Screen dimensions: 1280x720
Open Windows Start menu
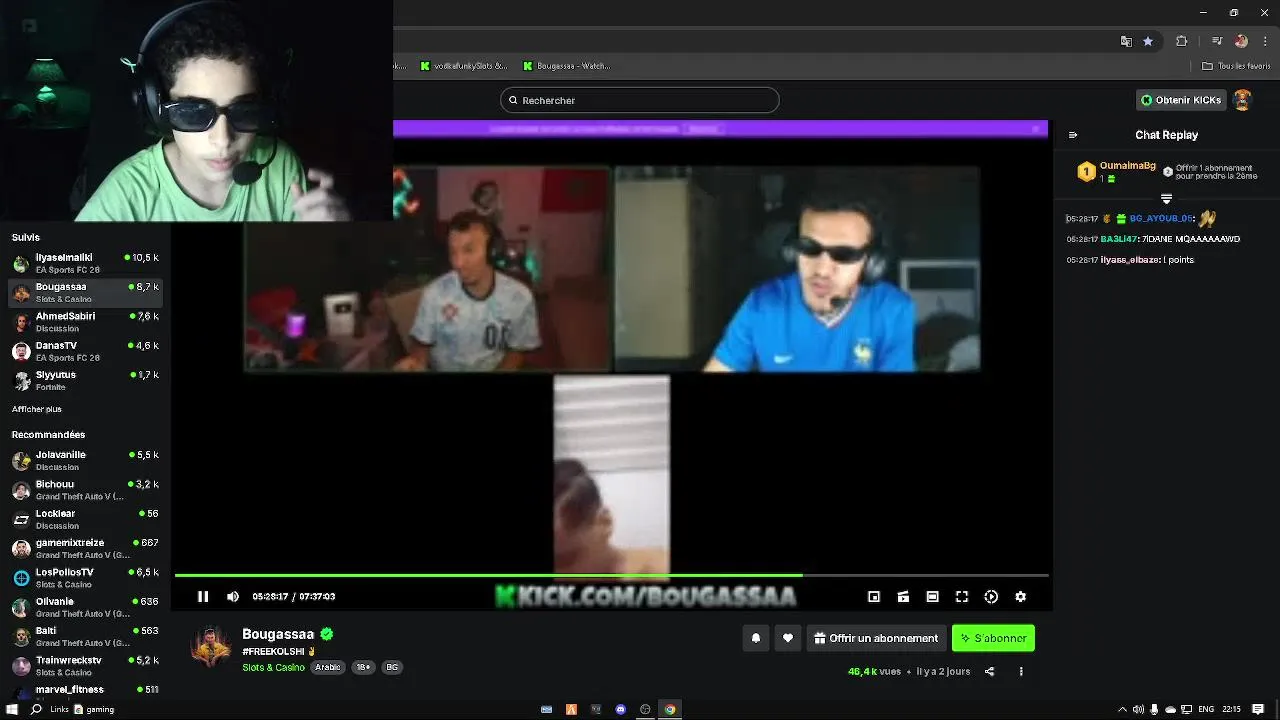12,709
